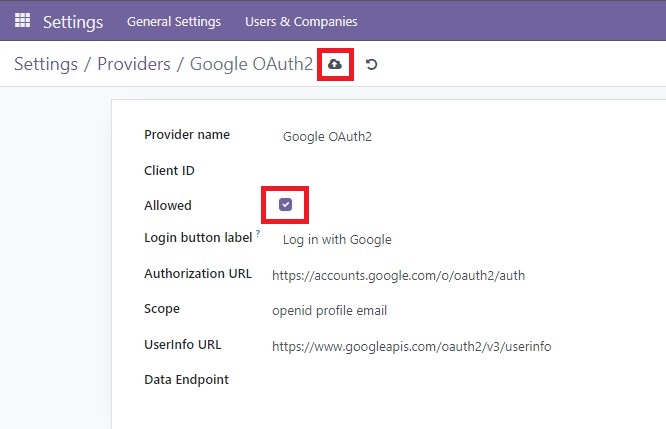This screenshot has width=666, height=429.
Task: Click the Client ID label
Action: click(169, 170)
